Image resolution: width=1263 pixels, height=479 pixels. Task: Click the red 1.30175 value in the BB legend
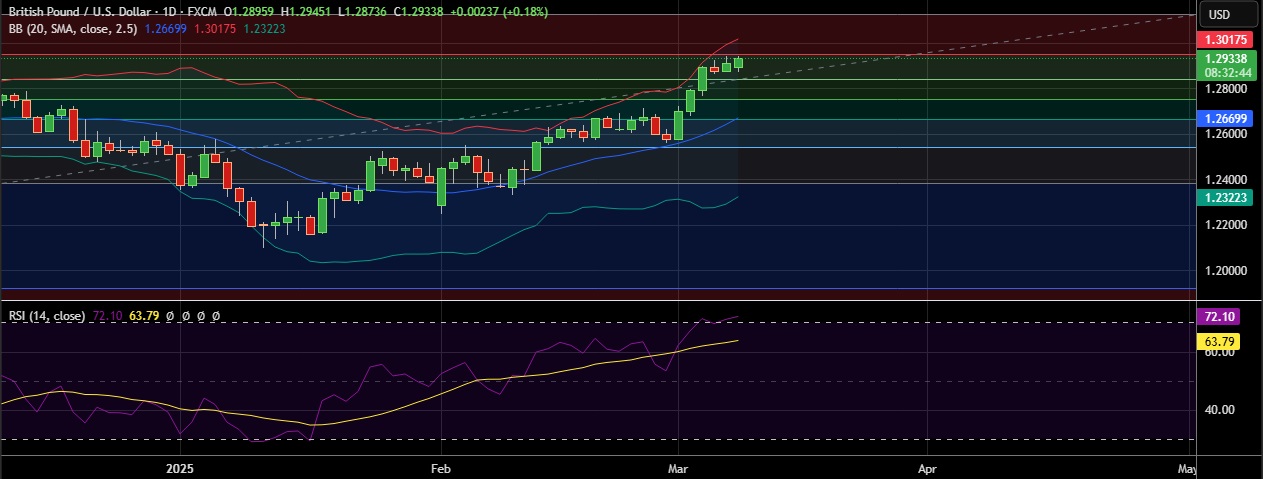[213, 29]
